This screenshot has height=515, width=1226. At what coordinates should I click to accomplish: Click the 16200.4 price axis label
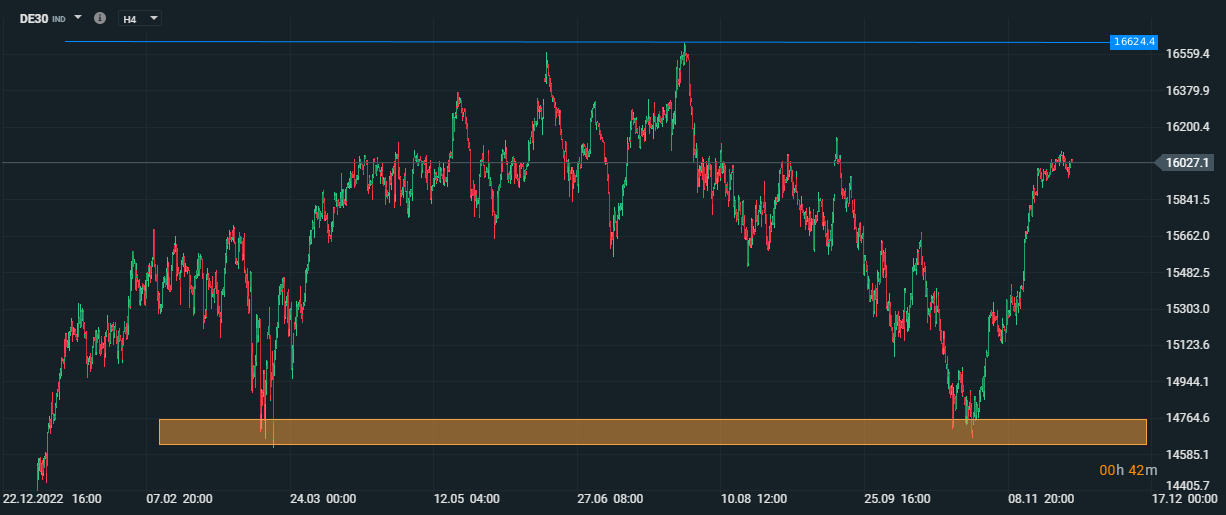[x=1189, y=127]
